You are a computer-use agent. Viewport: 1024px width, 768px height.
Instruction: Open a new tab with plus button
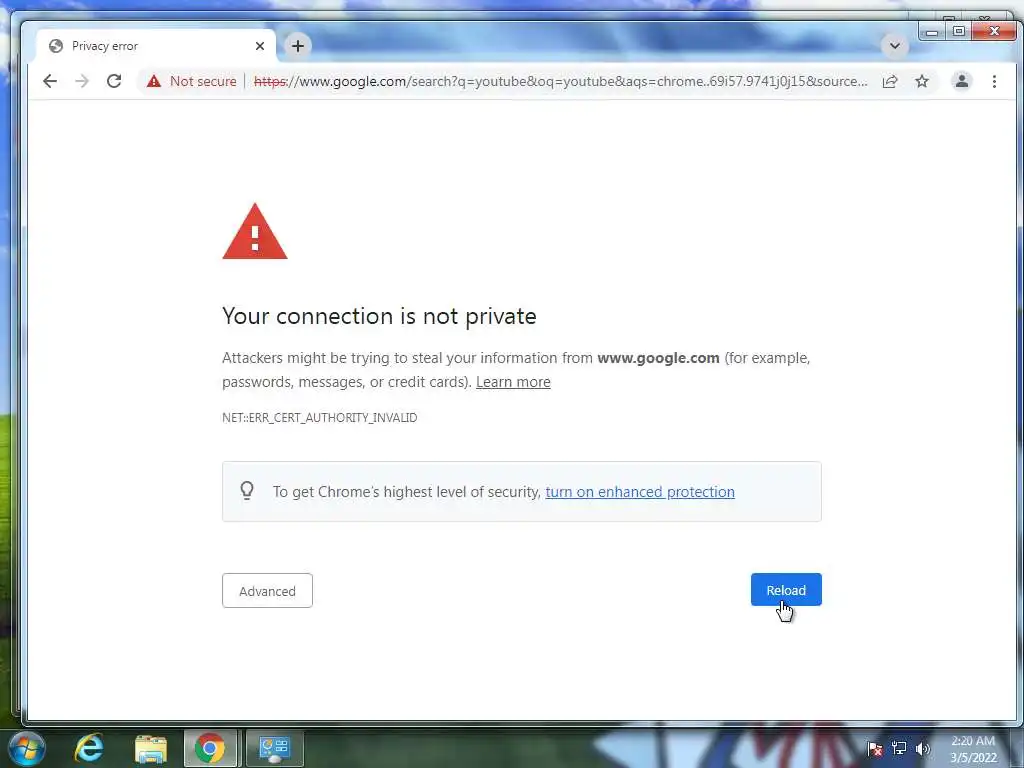click(298, 46)
